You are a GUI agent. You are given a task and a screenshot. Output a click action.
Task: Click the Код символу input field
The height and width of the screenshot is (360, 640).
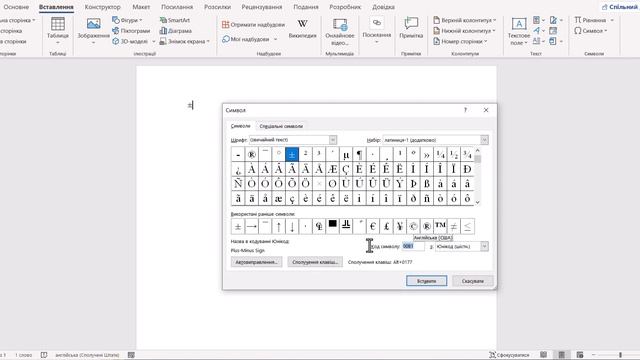(x=413, y=247)
